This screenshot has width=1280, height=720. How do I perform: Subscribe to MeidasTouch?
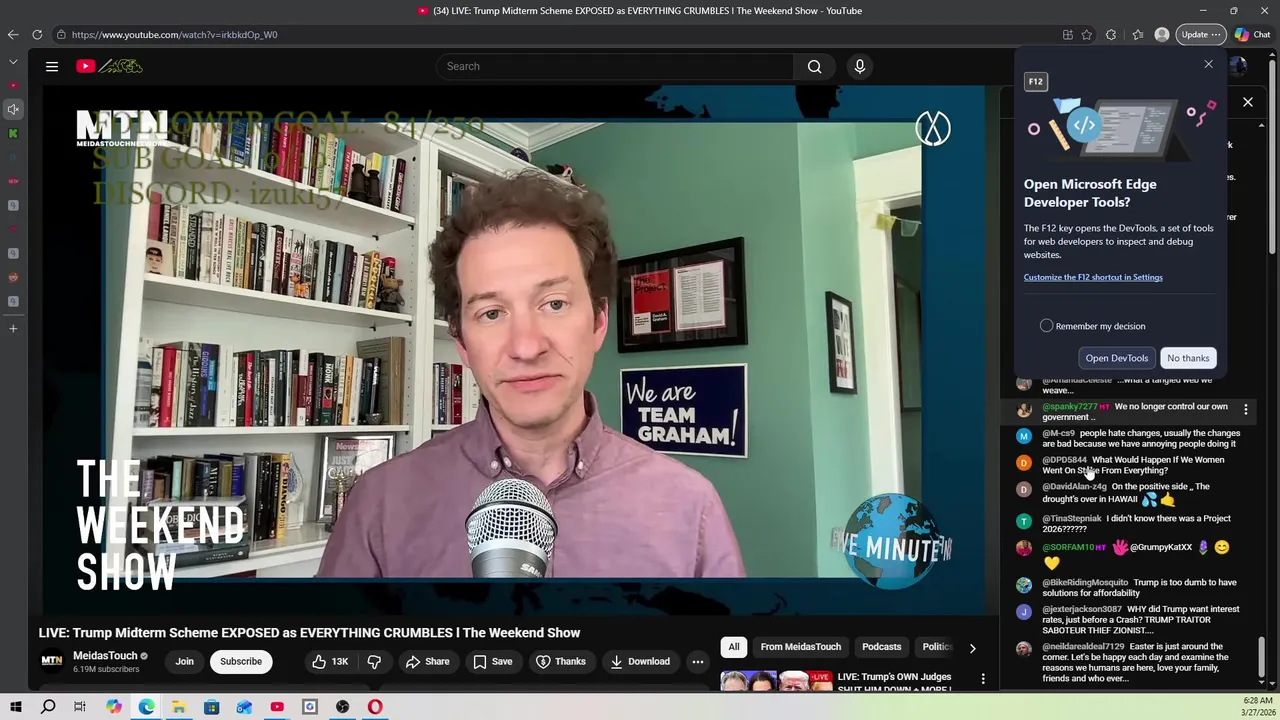241,661
